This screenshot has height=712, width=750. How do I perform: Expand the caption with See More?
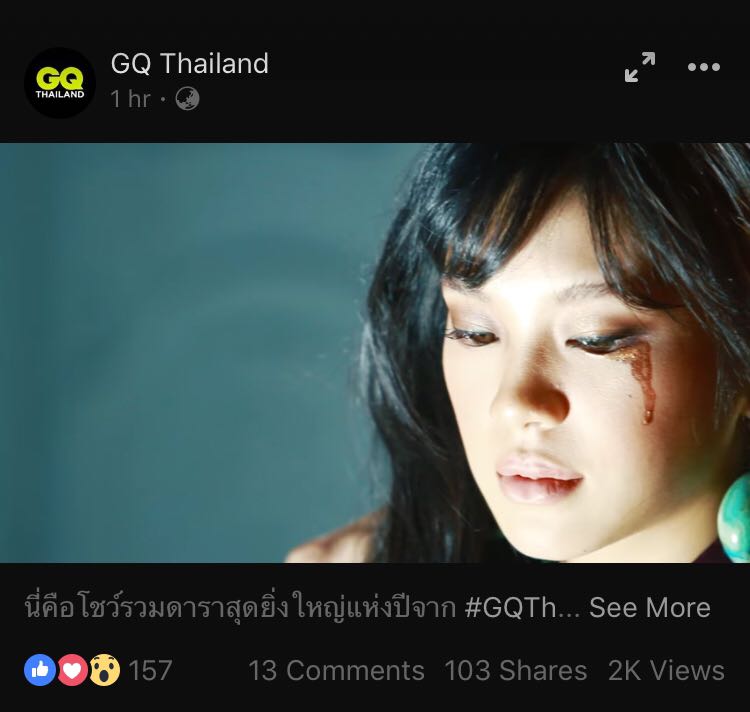pyautogui.click(x=650, y=608)
